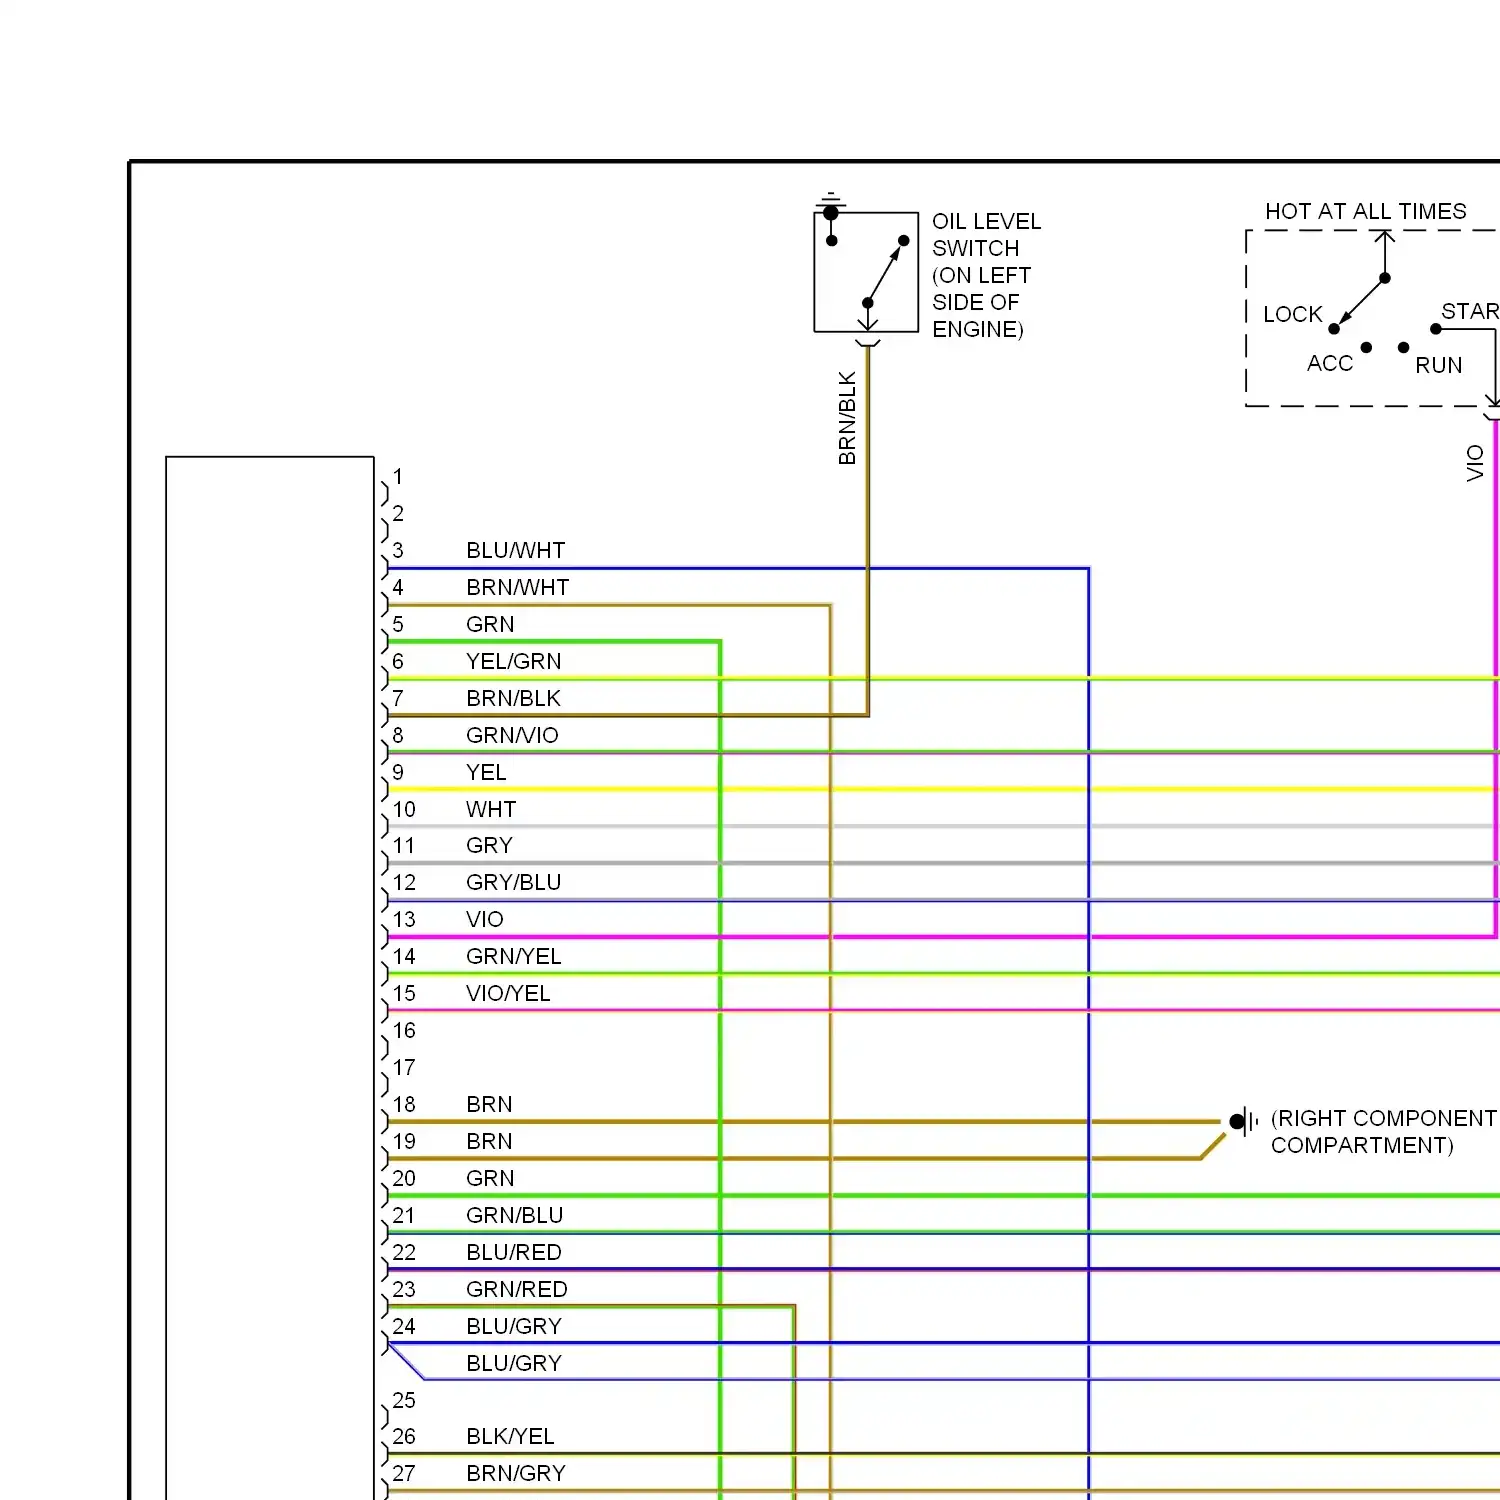
Task: Select pin 24 BLU/GRY wire label
Action: [x=513, y=1326]
